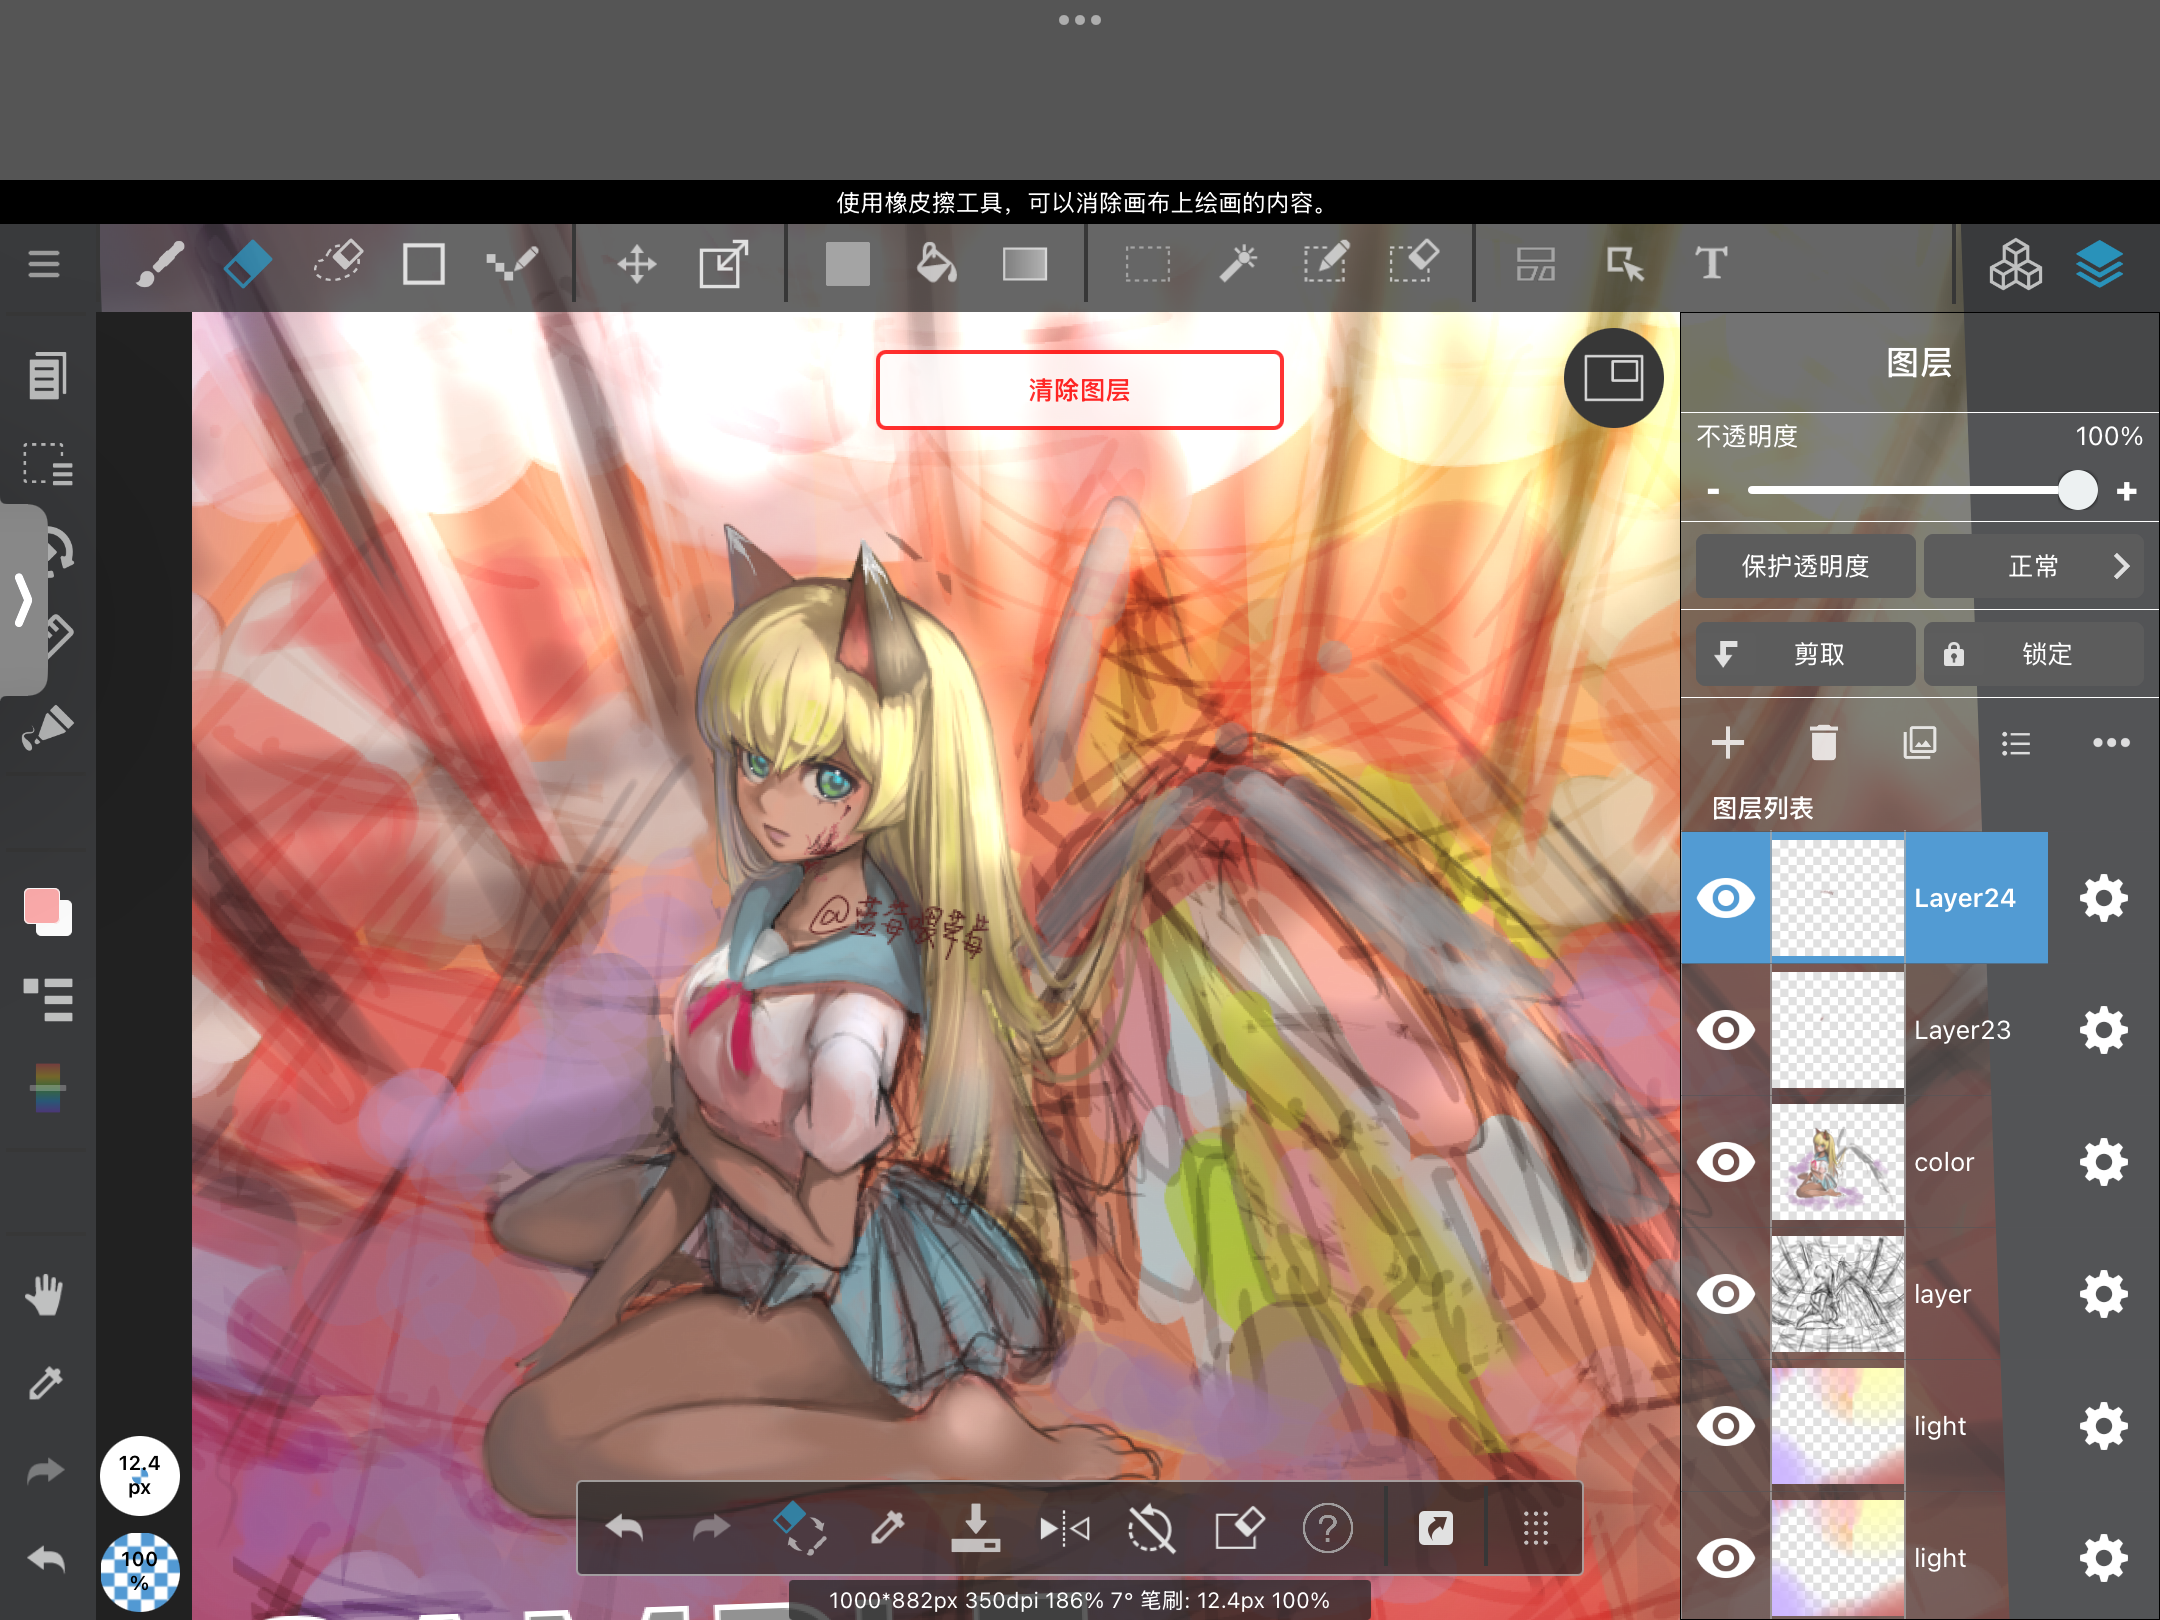Hide the Layer23 layer

tap(1726, 1030)
